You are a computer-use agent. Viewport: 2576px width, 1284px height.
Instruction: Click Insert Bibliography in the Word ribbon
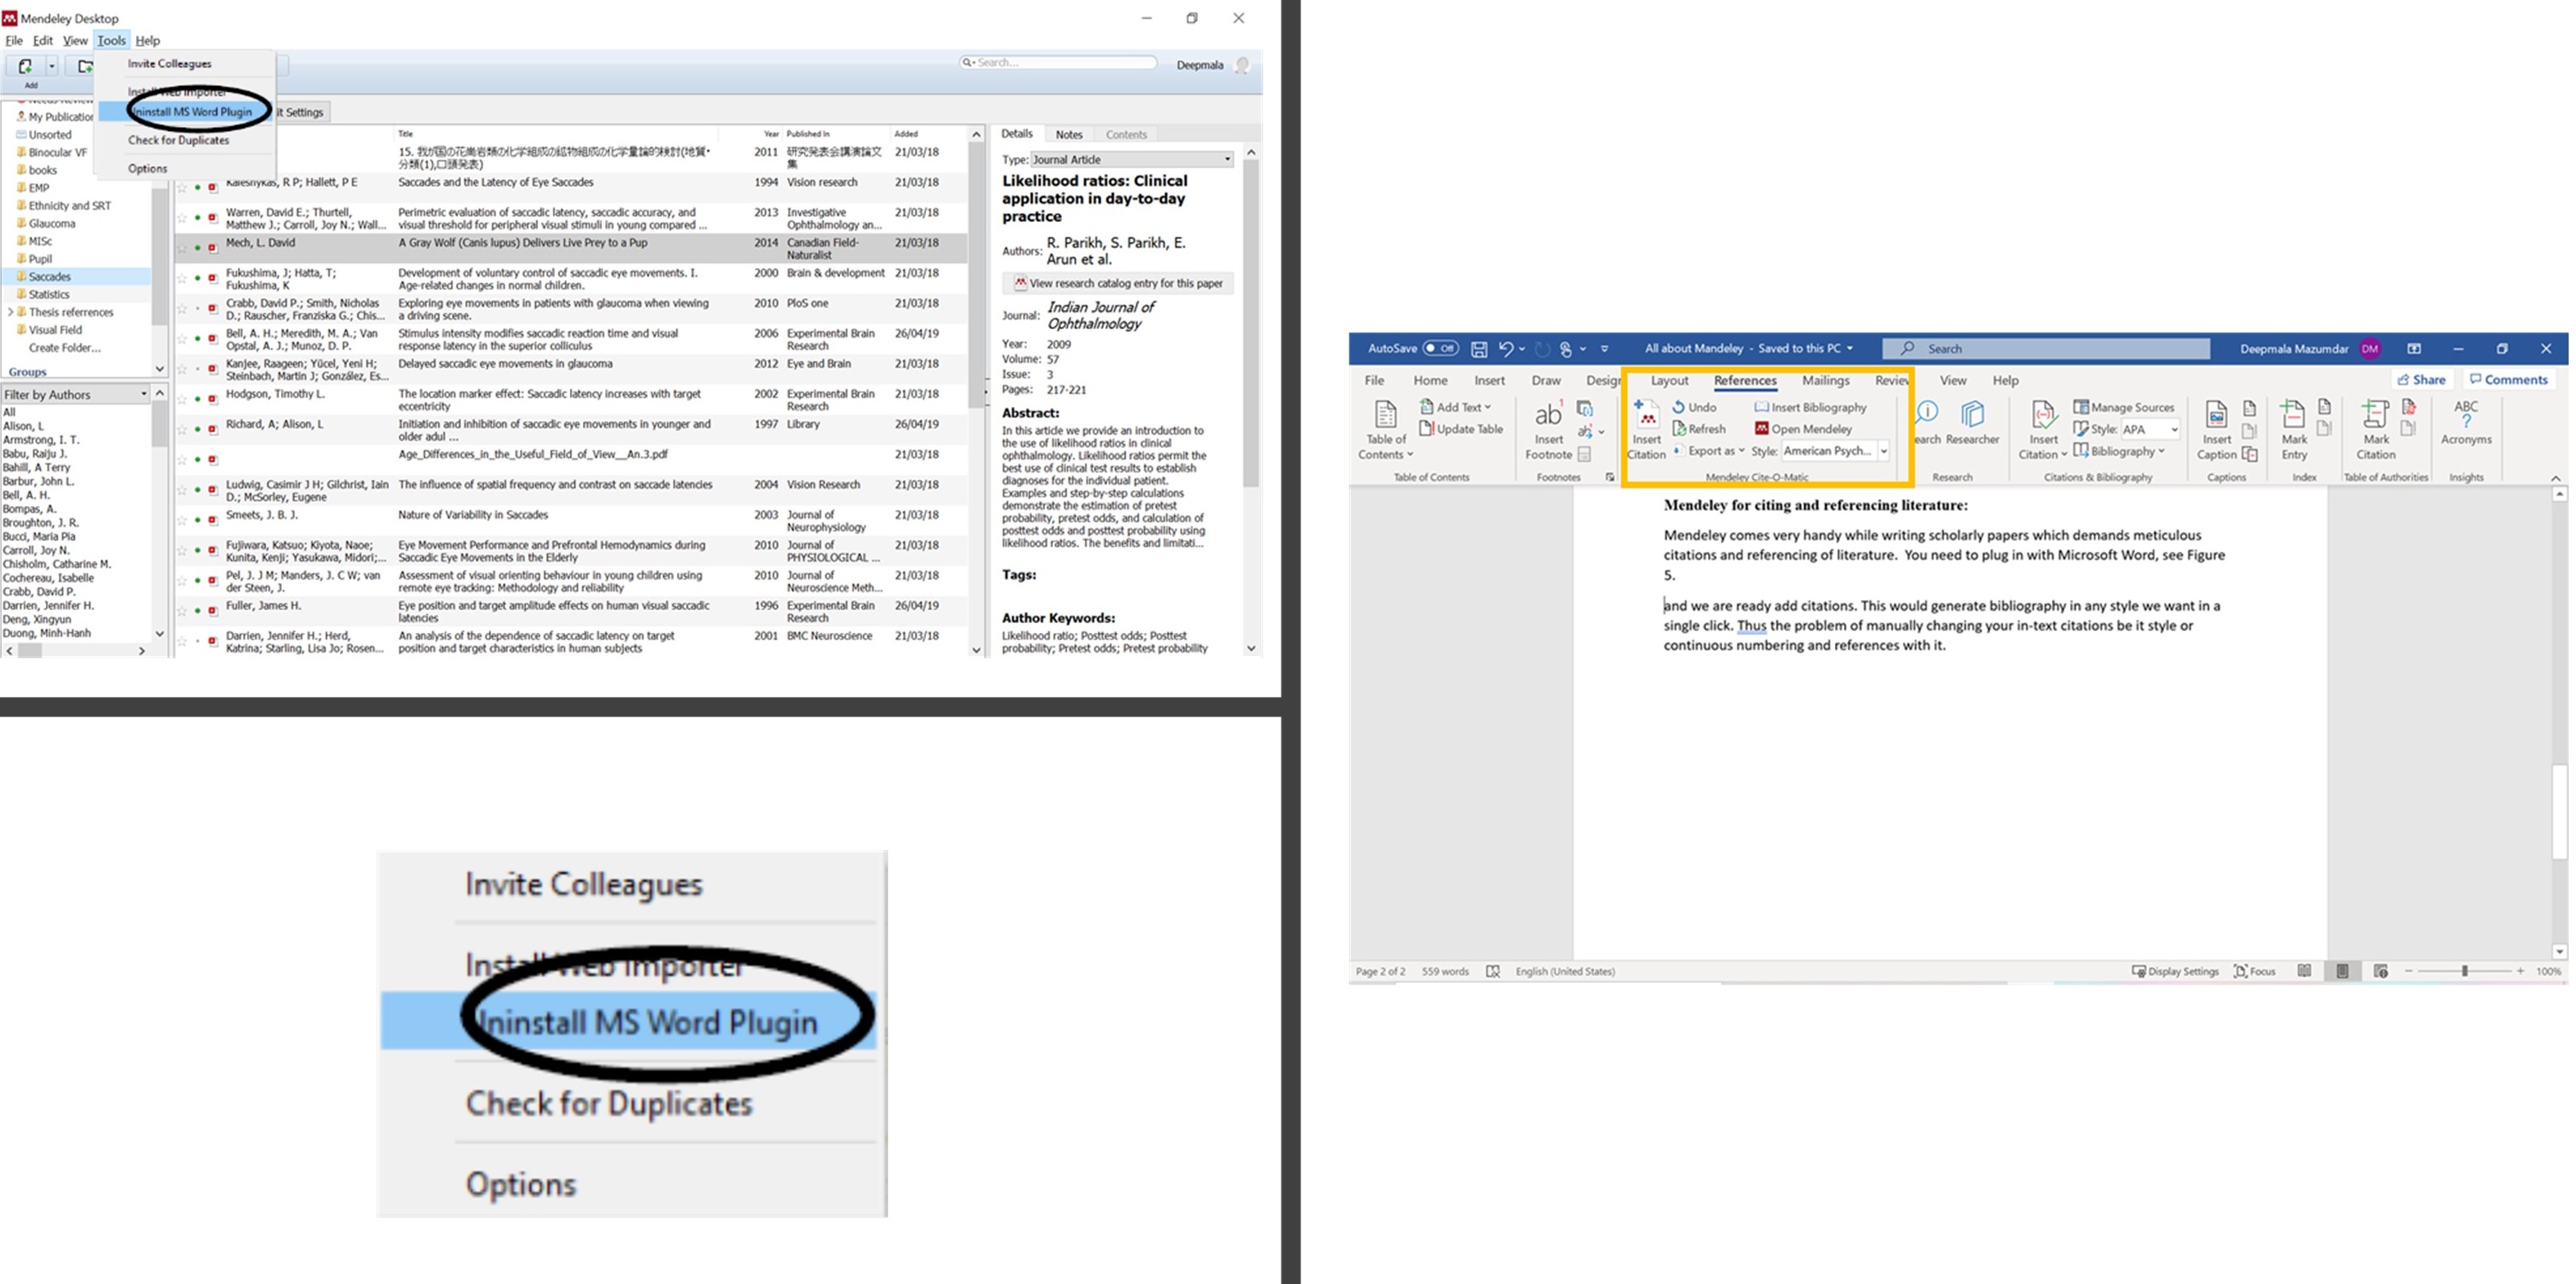[1810, 407]
